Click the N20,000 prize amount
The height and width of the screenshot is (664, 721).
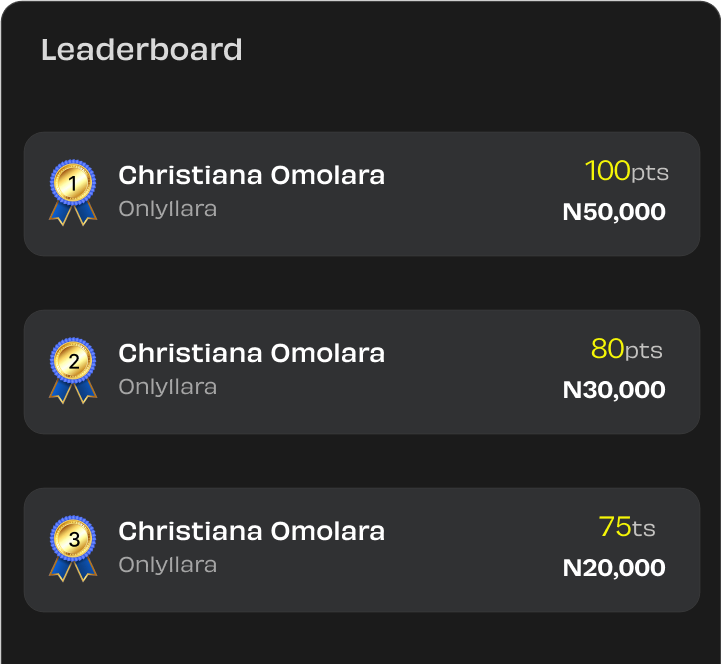pyautogui.click(x=614, y=568)
